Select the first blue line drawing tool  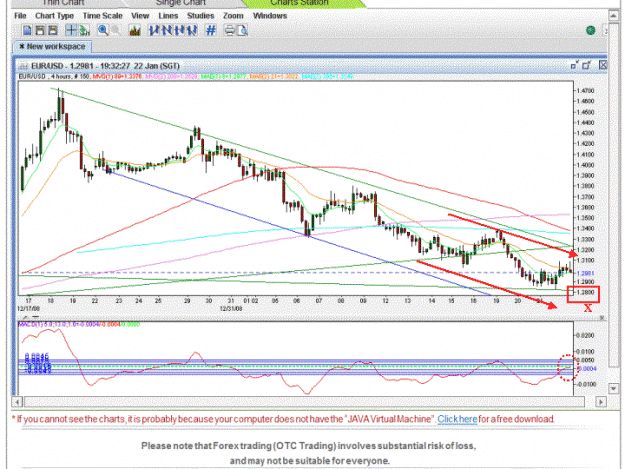pyautogui.click(x=154, y=31)
